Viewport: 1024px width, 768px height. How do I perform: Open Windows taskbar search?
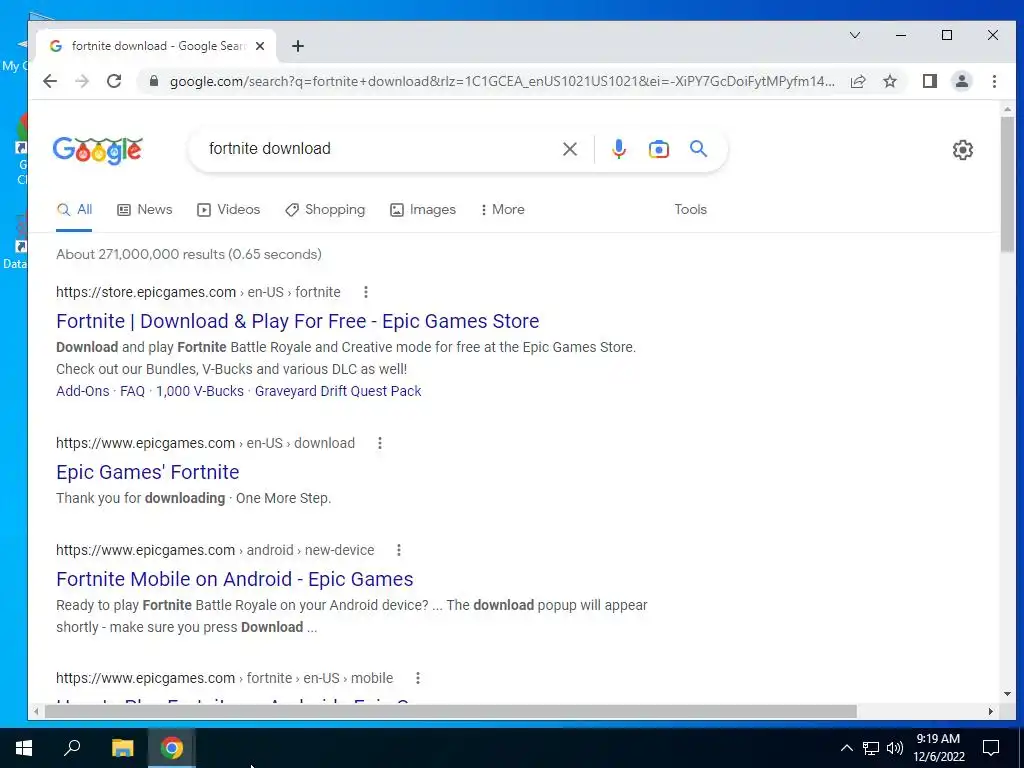(72, 748)
